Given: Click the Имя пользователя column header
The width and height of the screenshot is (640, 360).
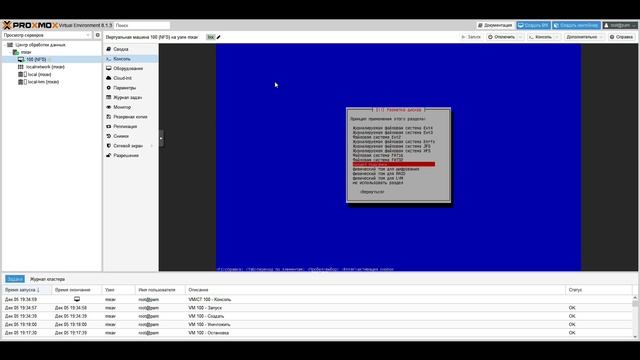Looking at the screenshot, I should [160, 290].
